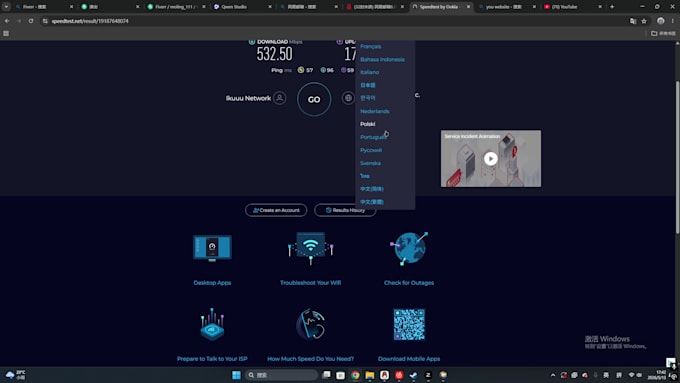Open the bookmarks folder at right of bar
Viewport: 680px width, 383px height.
point(663,33)
